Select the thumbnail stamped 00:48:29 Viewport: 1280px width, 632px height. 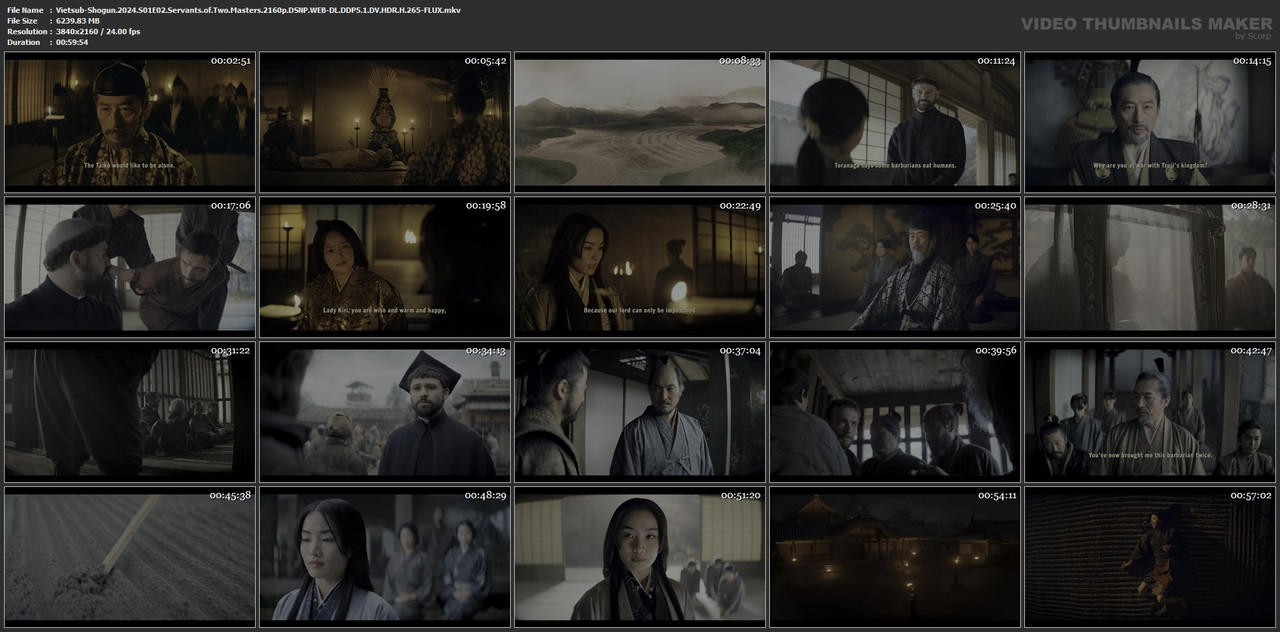[384, 556]
